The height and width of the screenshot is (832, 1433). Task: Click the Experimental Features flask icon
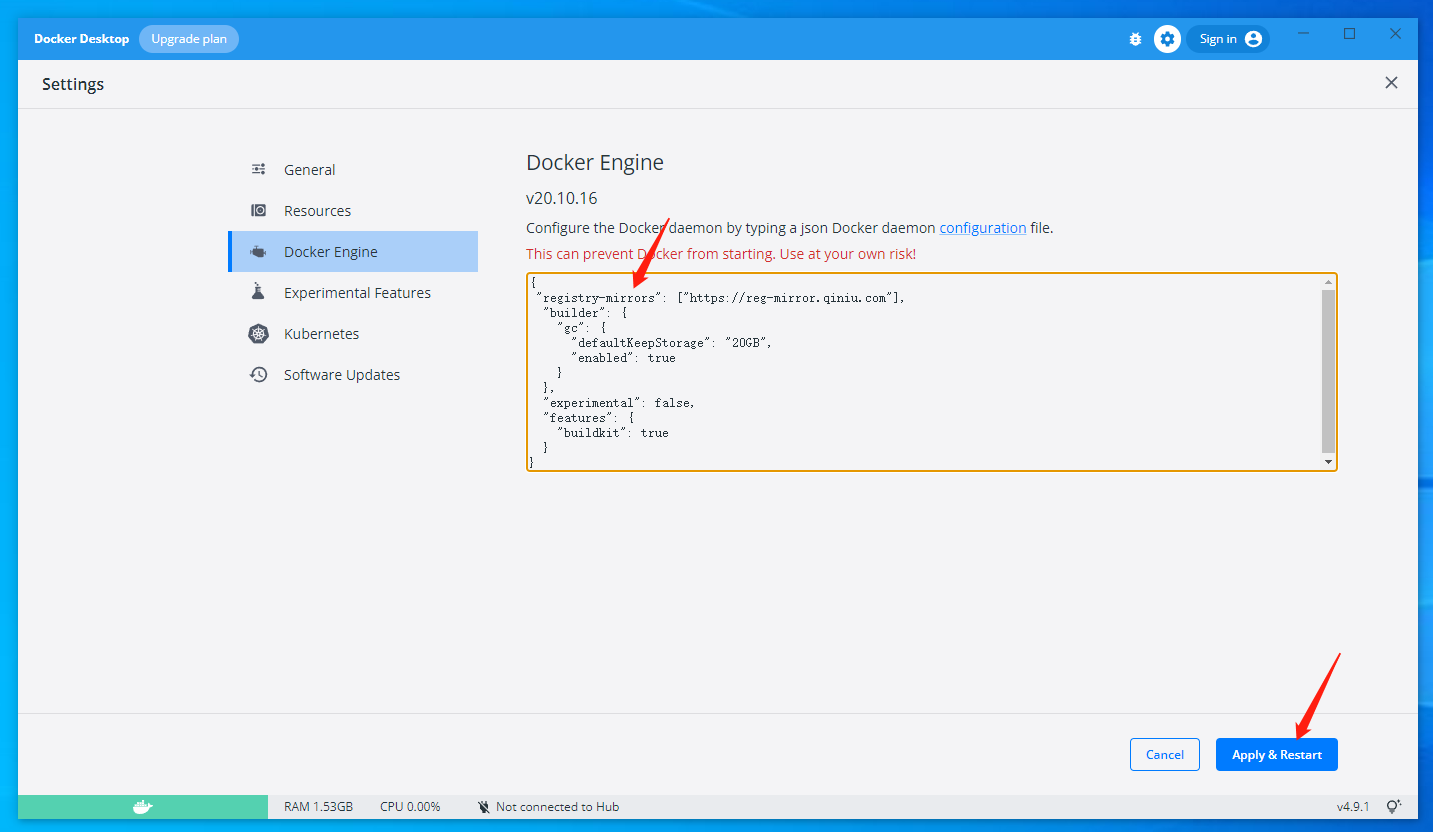coord(259,292)
